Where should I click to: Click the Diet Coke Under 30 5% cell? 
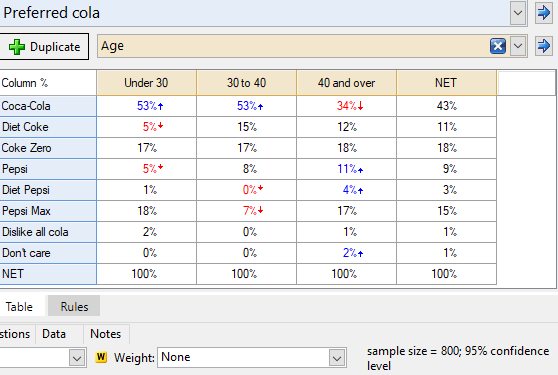tap(146, 127)
